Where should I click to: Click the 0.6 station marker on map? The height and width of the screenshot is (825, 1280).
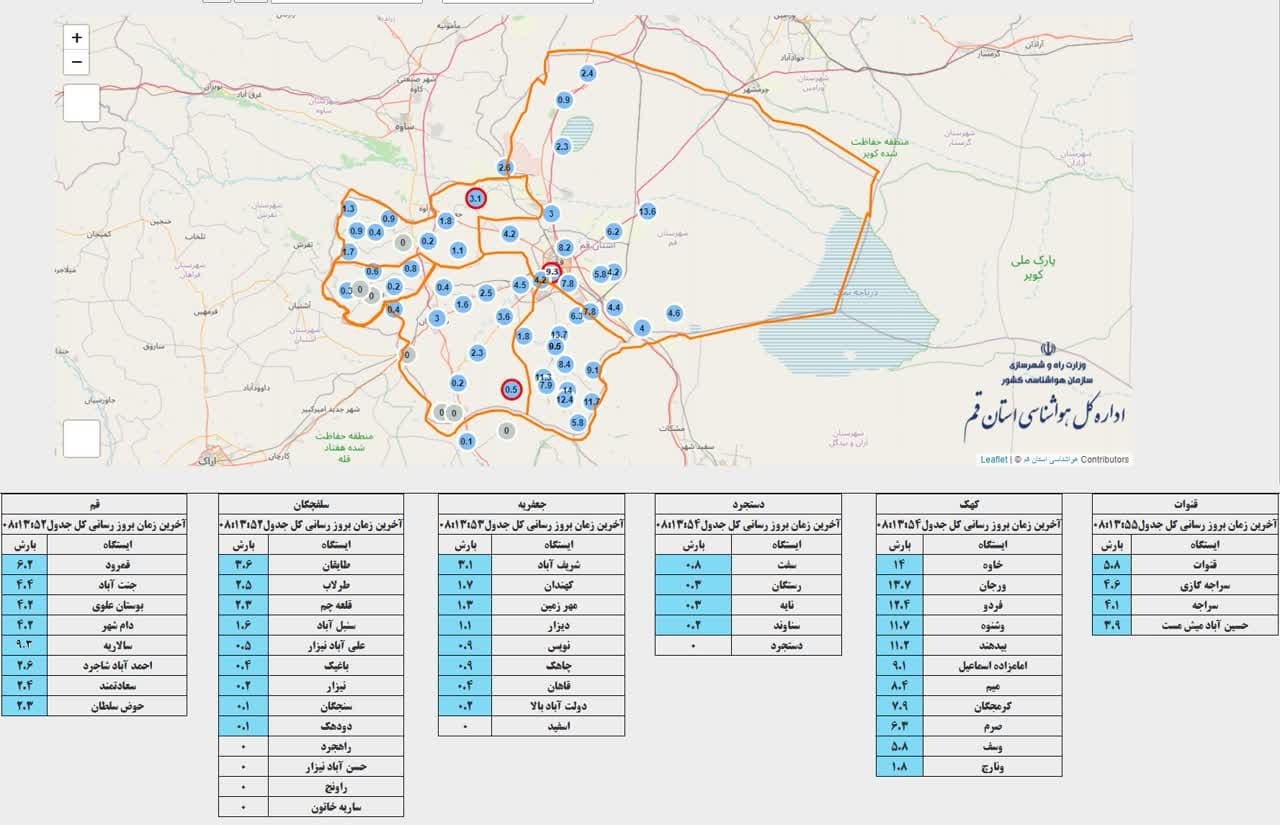click(x=373, y=271)
